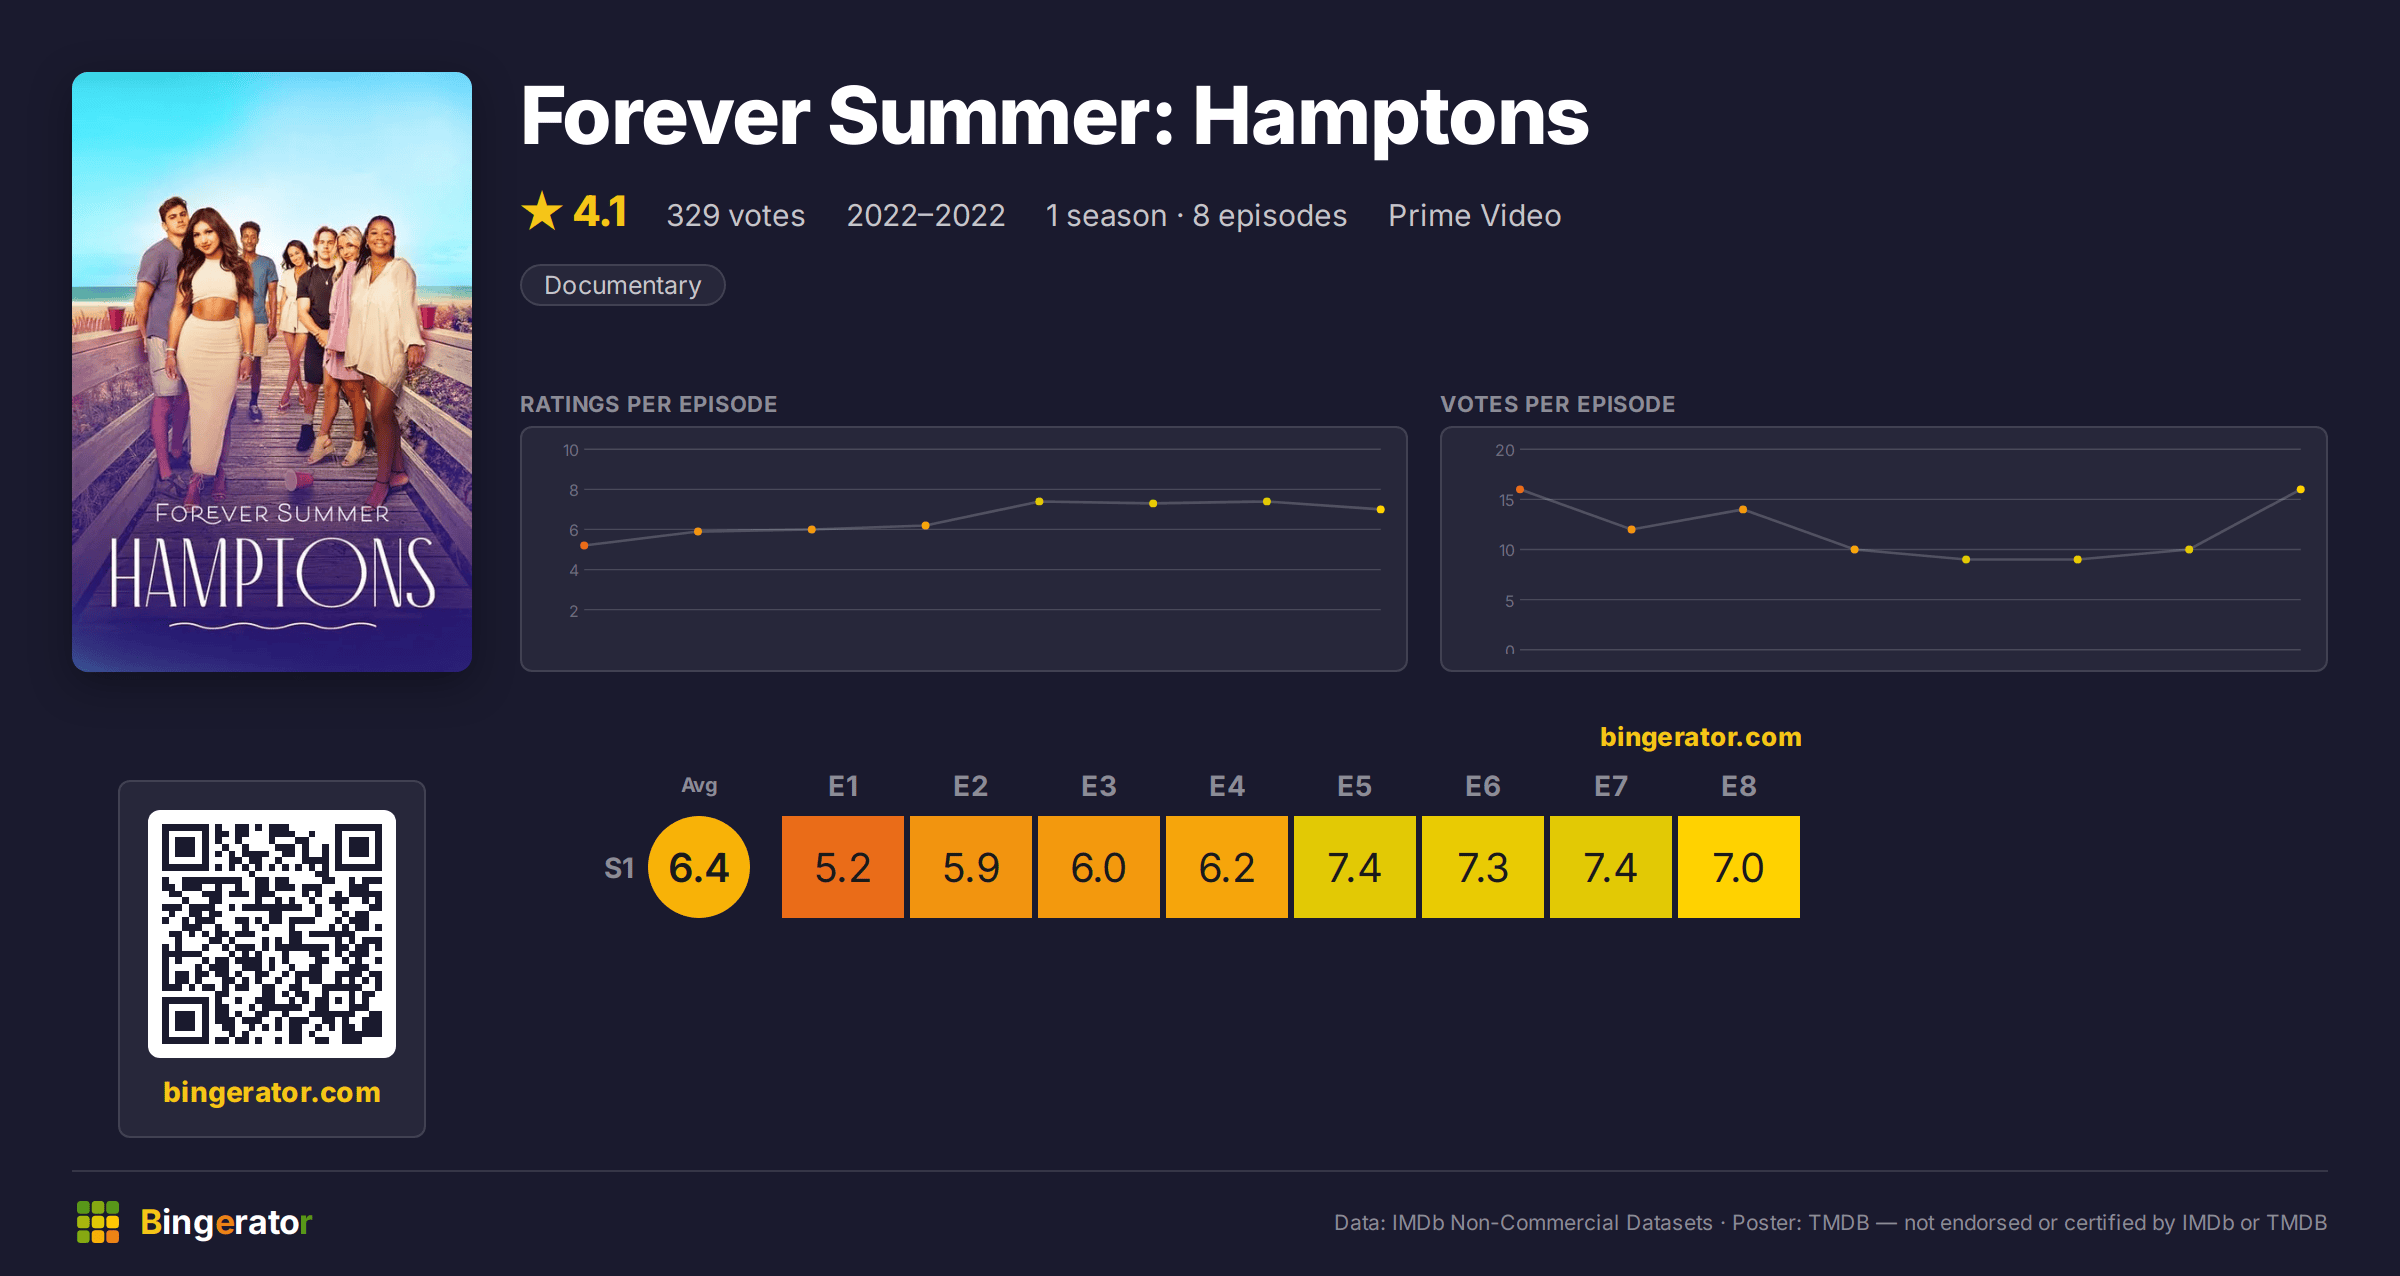Click the E7 column header
2400x1276 pixels.
click(1611, 786)
